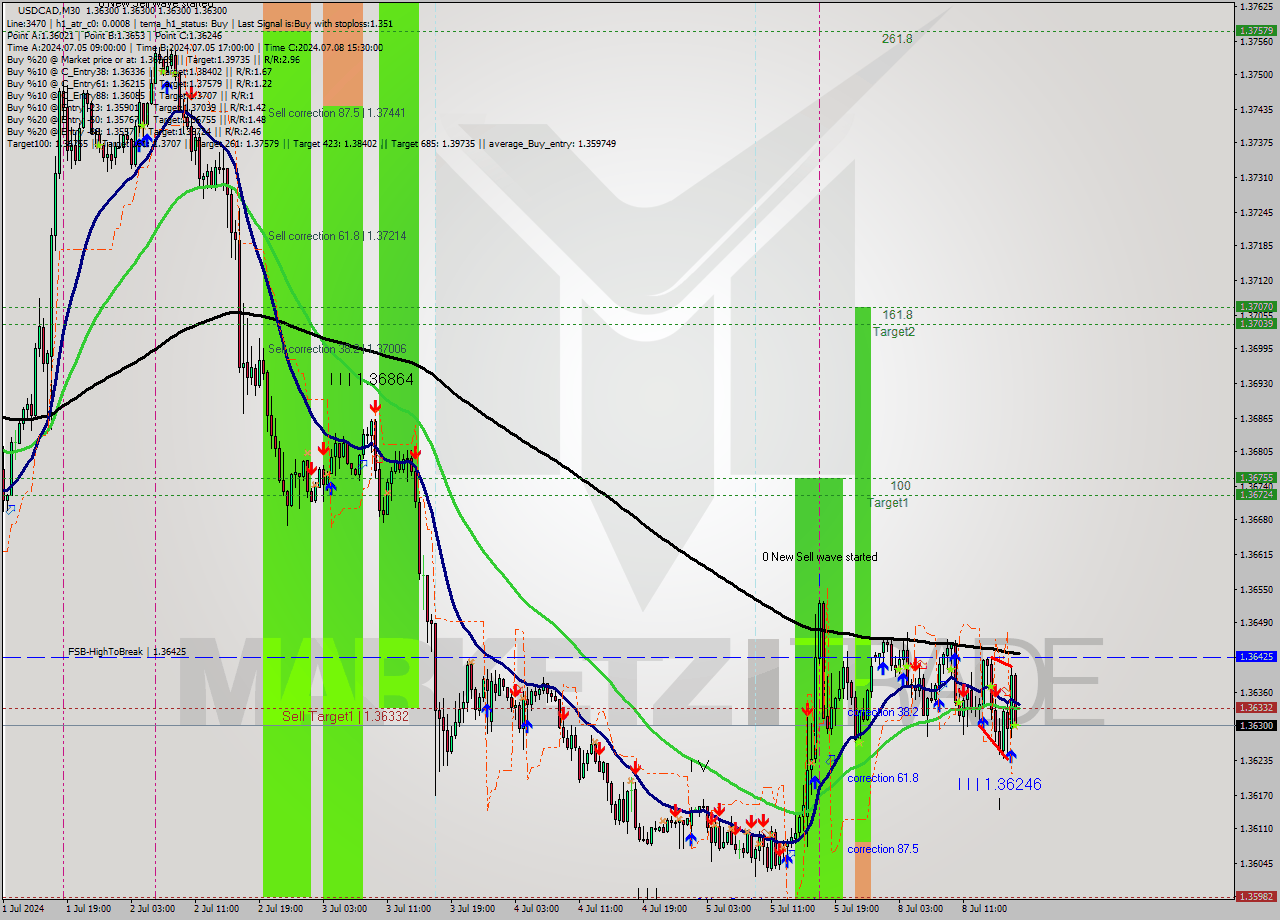Click the '161.8' Fibonacci level label

[897, 314]
